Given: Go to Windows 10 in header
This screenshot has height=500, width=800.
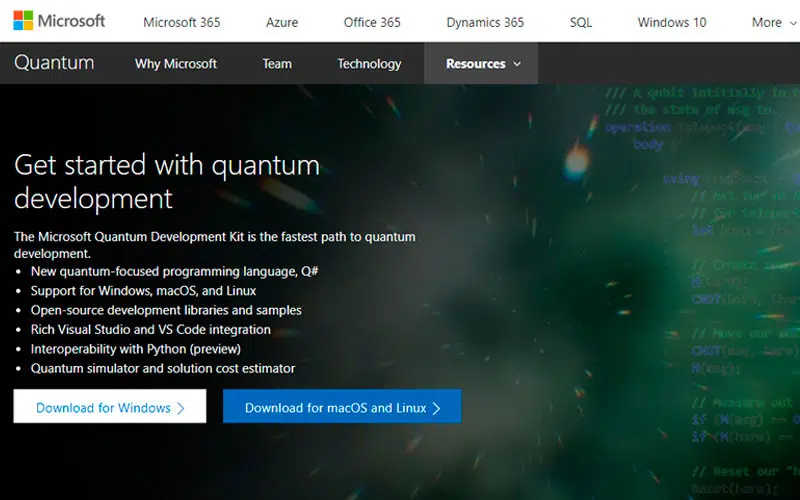Looking at the screenshot, I should [x=672, y=22].
